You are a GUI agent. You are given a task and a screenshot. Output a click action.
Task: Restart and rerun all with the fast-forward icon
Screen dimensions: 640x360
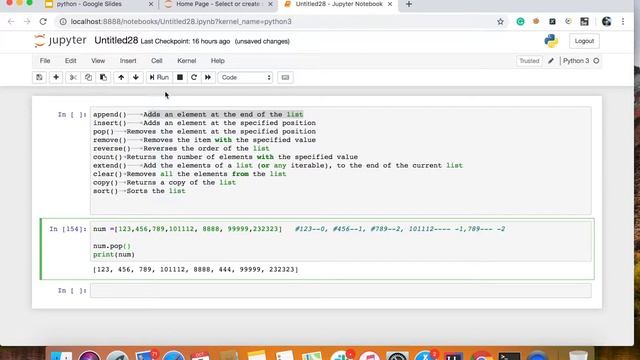(208, 77)
